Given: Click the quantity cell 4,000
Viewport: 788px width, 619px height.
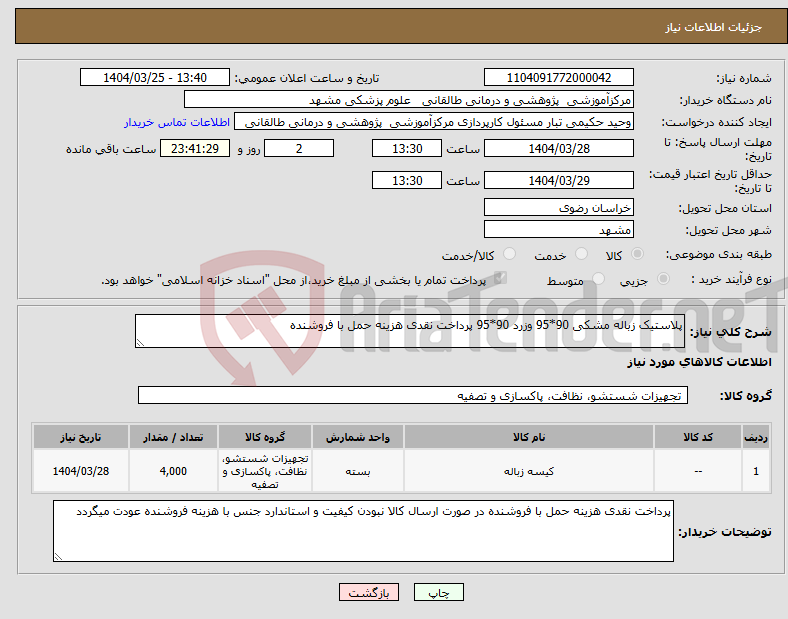Looking at the screenshot, I should (x=173, y=471).
